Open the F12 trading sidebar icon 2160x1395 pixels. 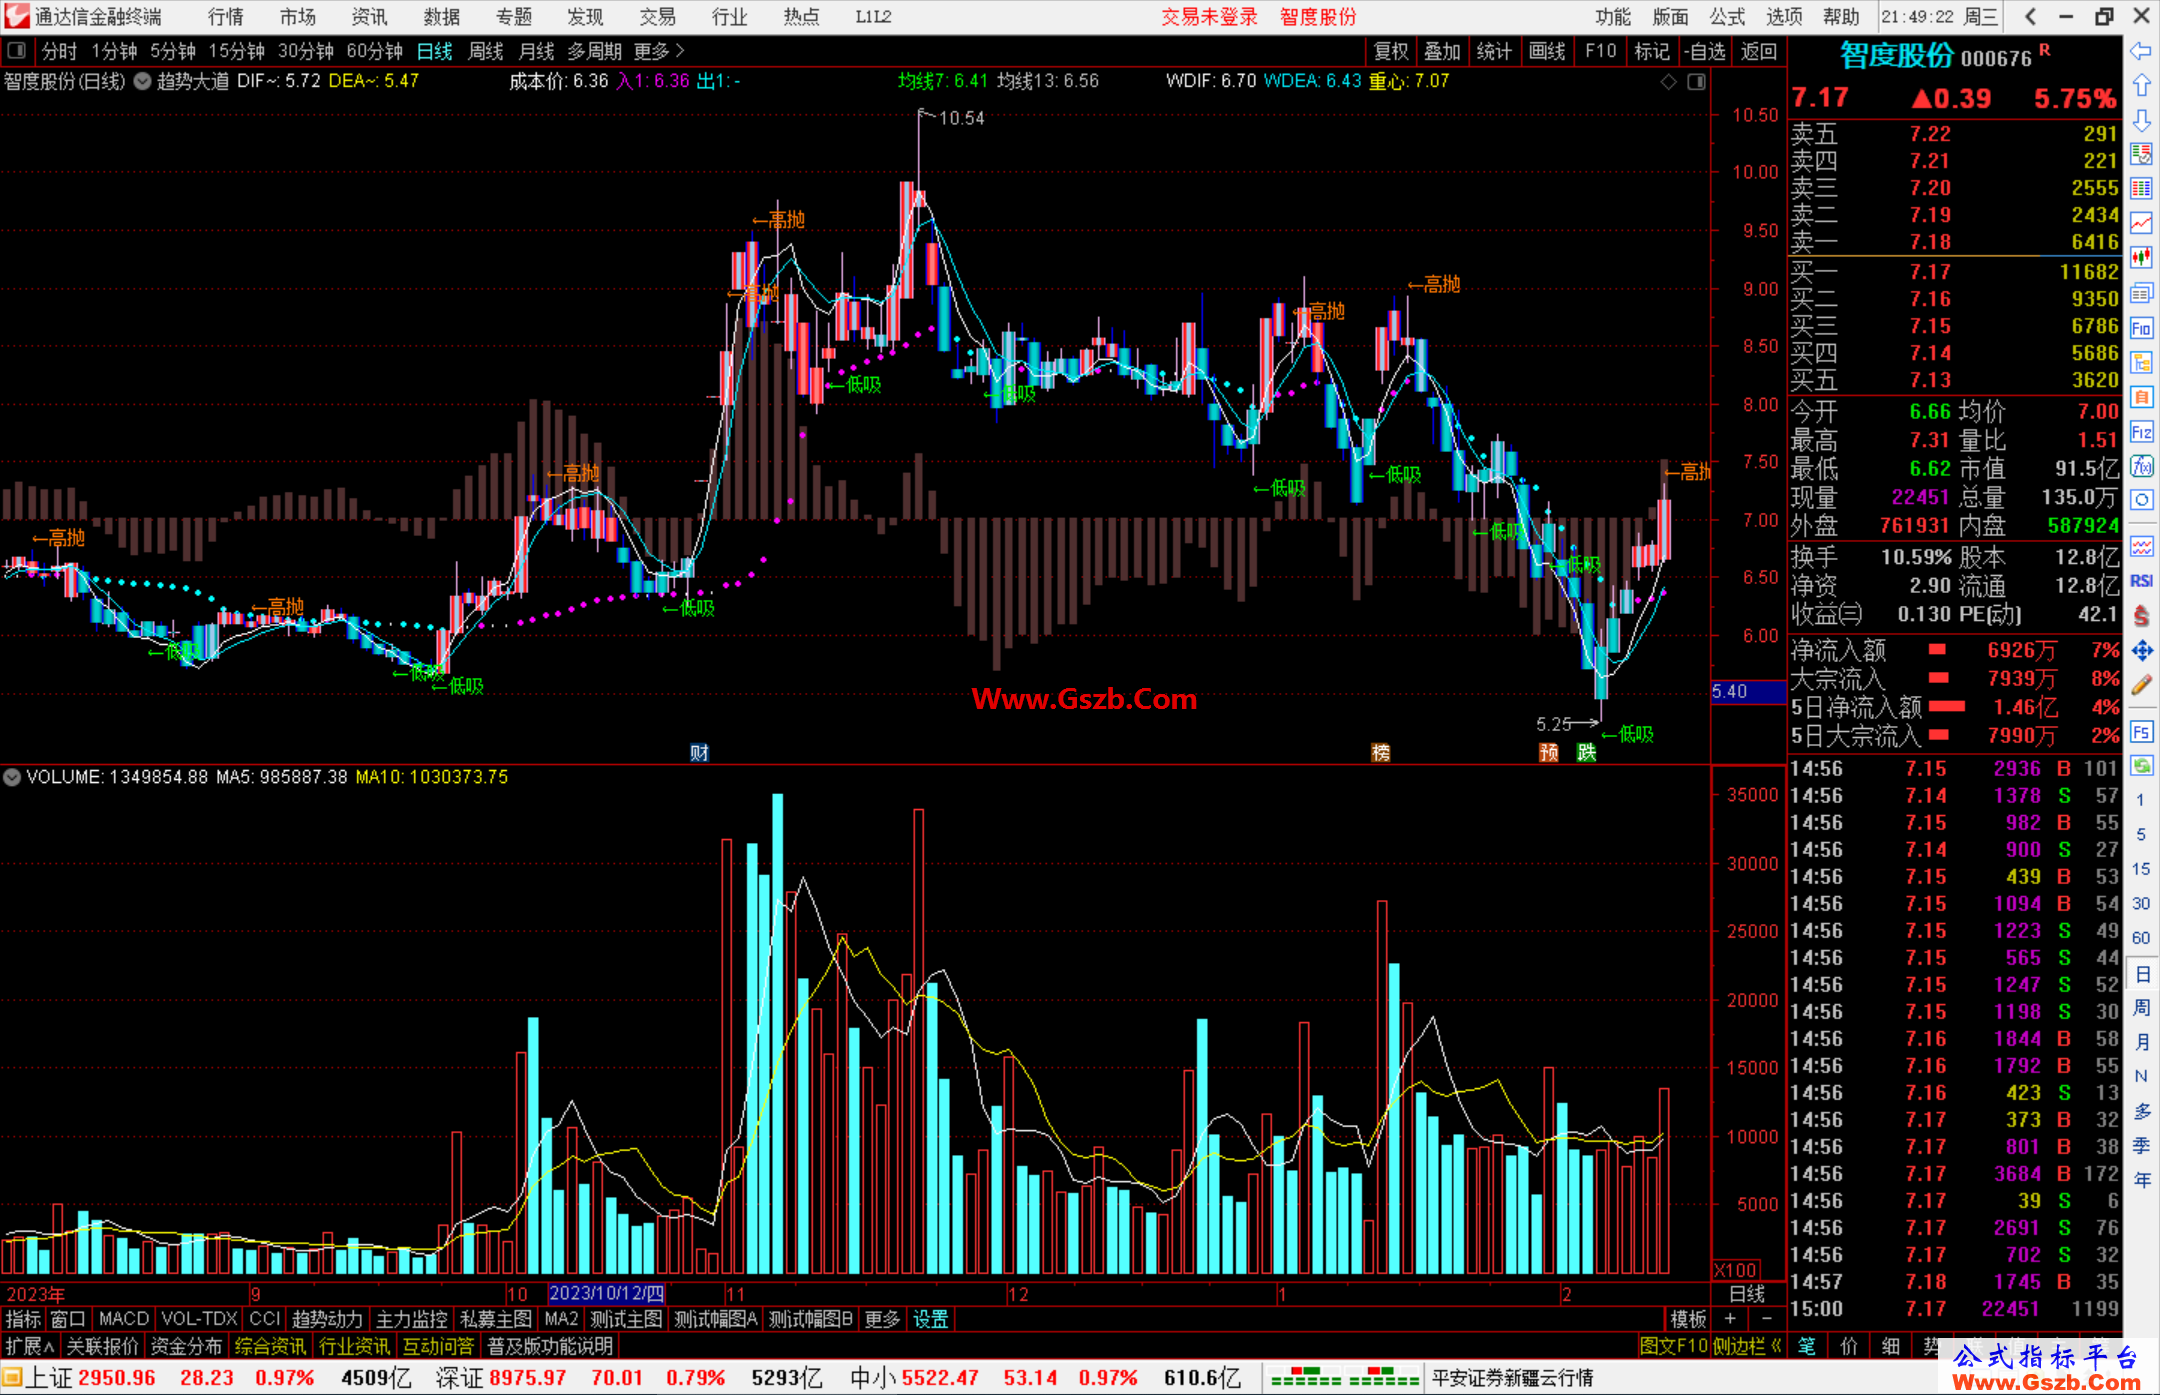point(2141,432)
